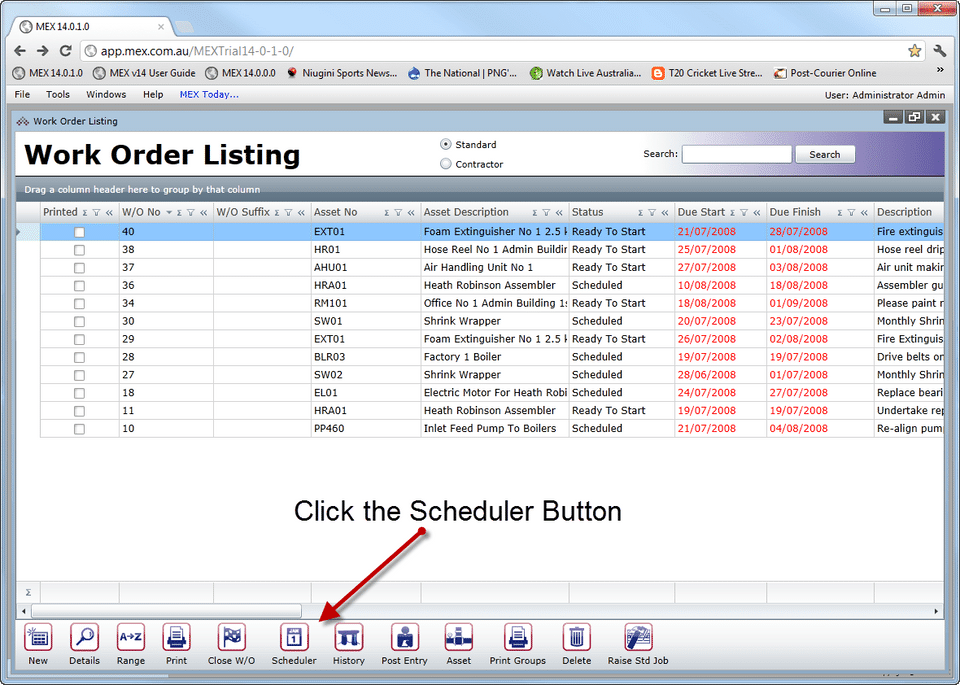Collapse the Status column chevron
This screenshot has height=685, width=960.
[665, 212]
